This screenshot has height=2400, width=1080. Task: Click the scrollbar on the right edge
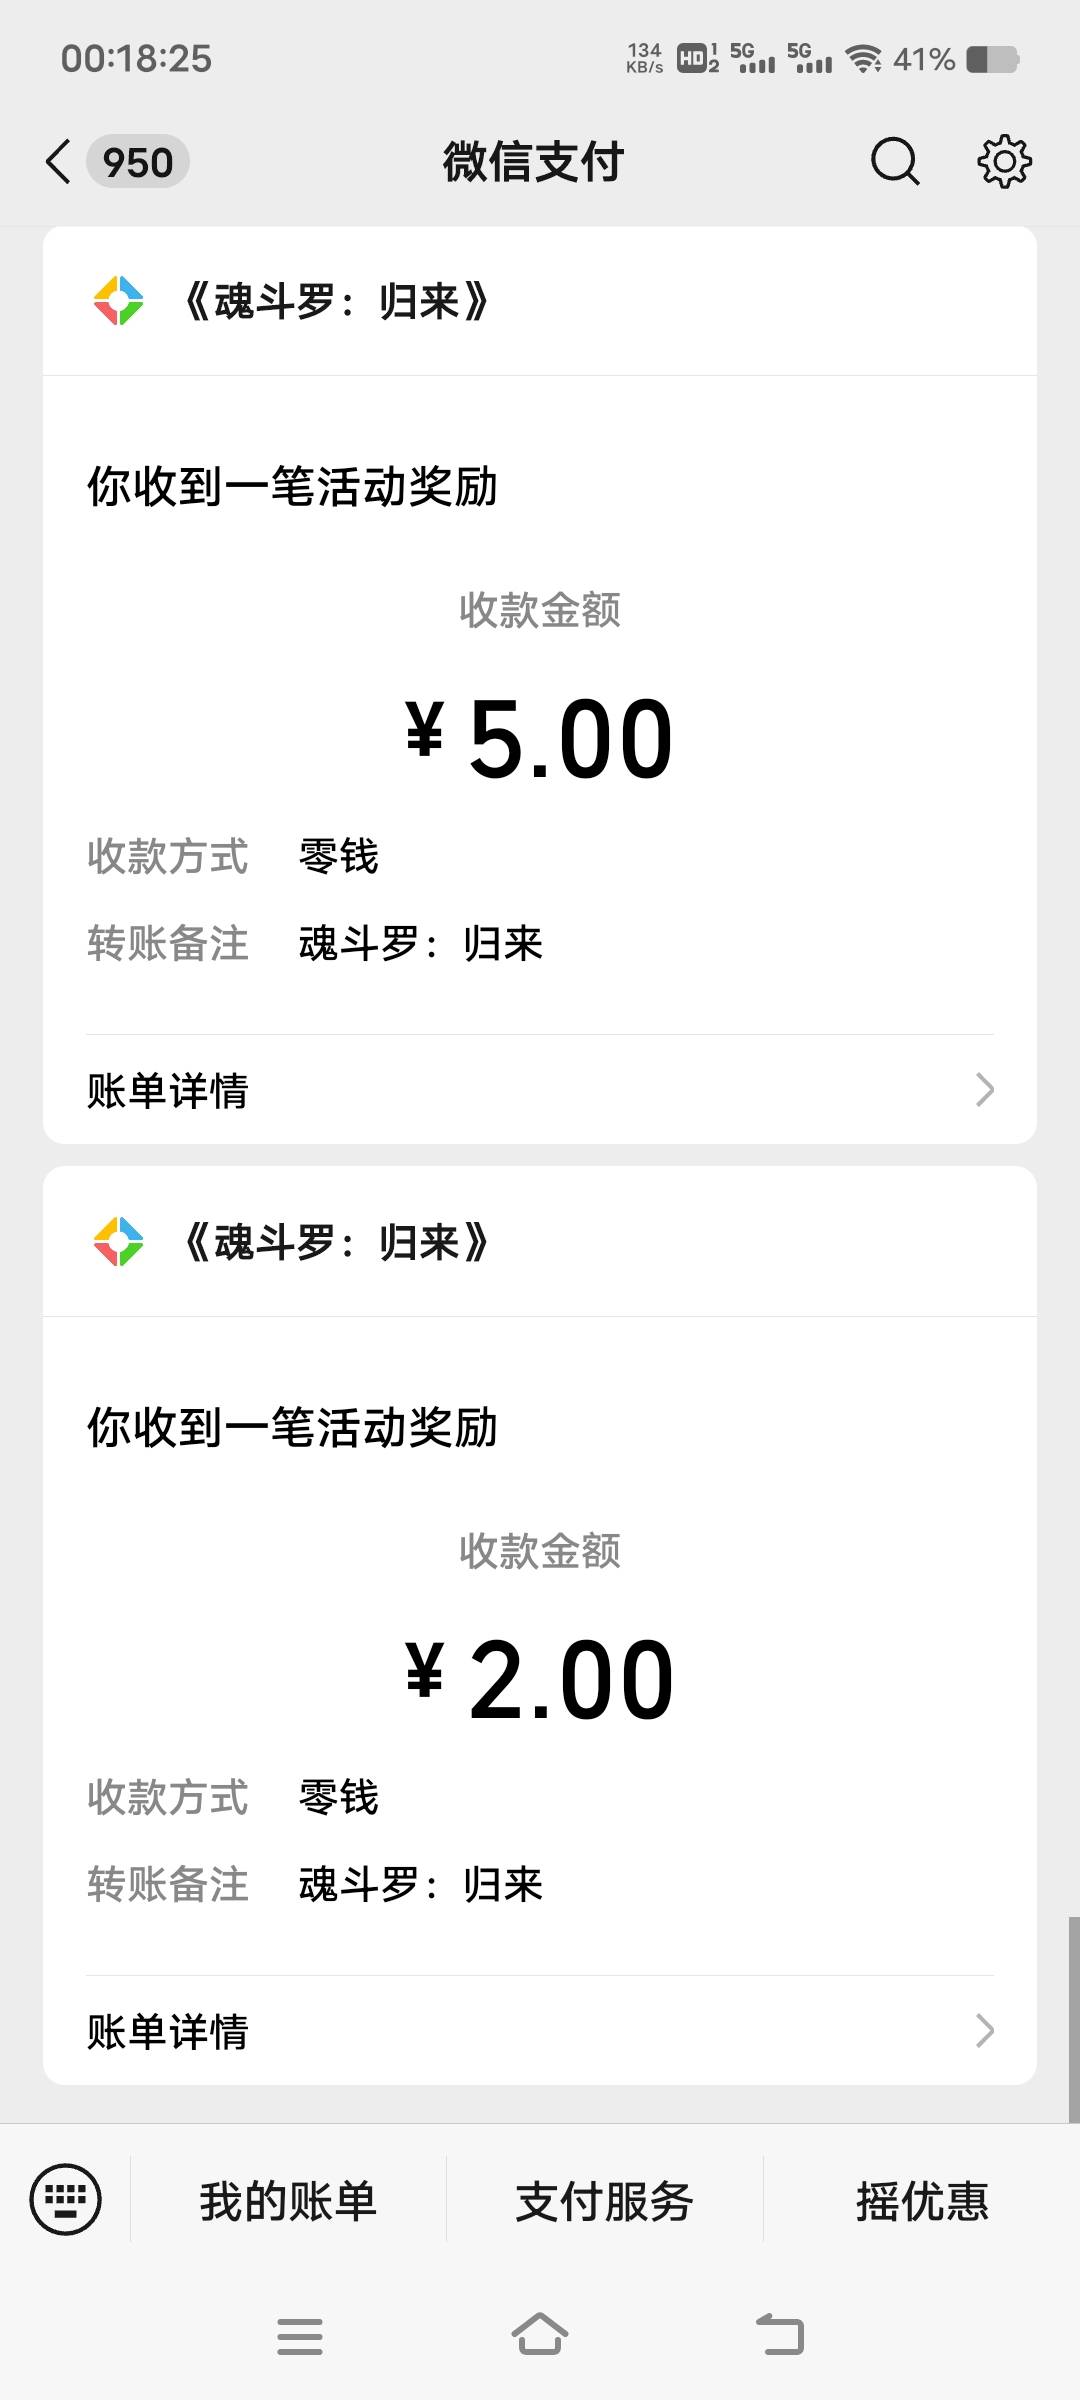pos(1073,2018)
